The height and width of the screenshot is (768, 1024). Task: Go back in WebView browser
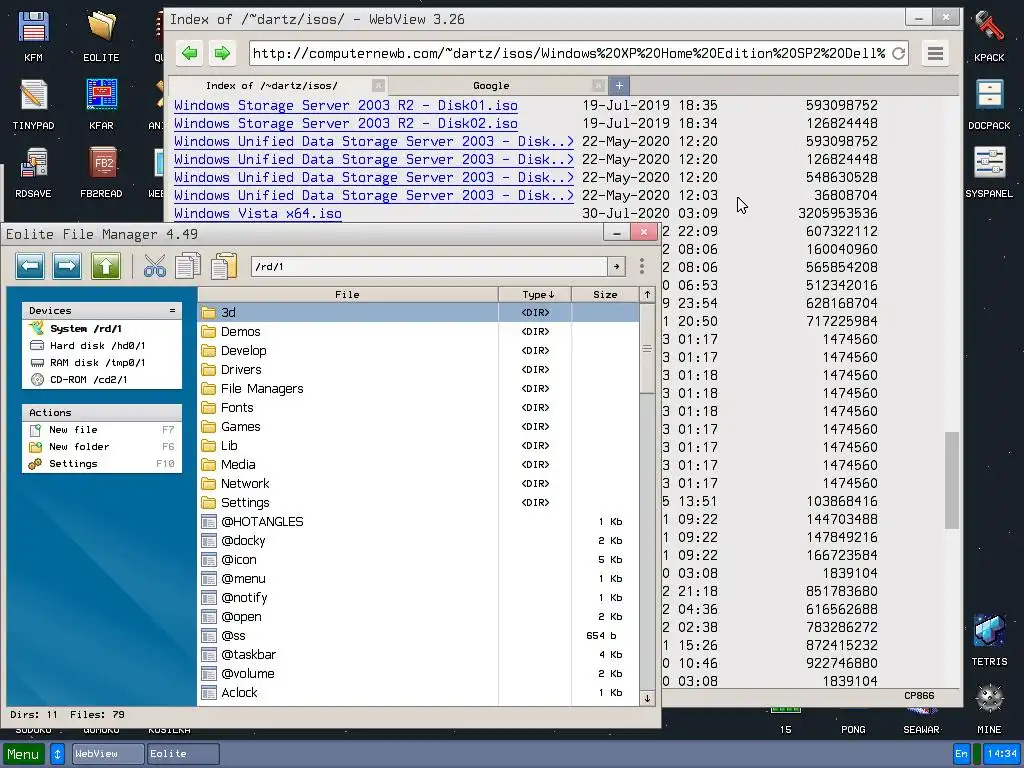[x=189, y=53]
